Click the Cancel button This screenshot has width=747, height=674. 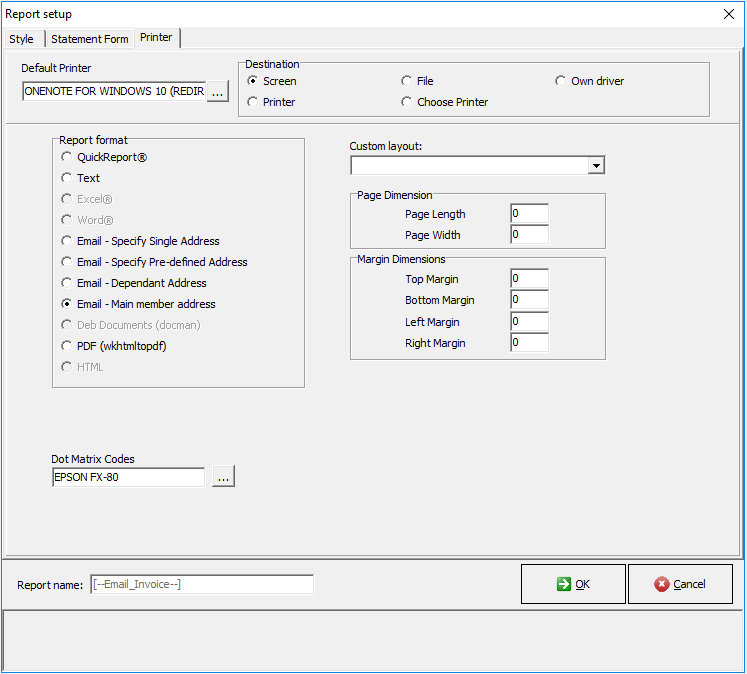[x=680, y=584]
